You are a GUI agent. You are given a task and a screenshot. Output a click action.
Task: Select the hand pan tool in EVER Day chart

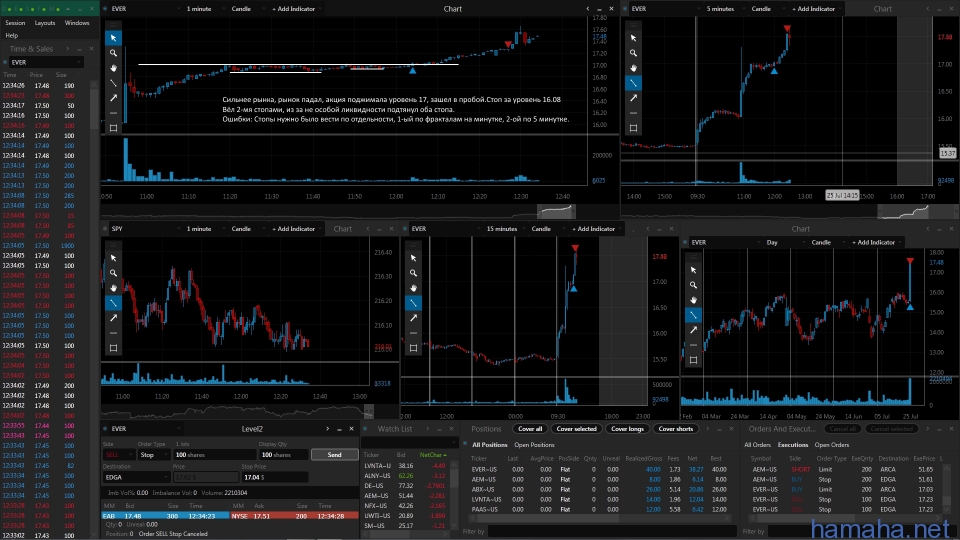coord(693,300)
